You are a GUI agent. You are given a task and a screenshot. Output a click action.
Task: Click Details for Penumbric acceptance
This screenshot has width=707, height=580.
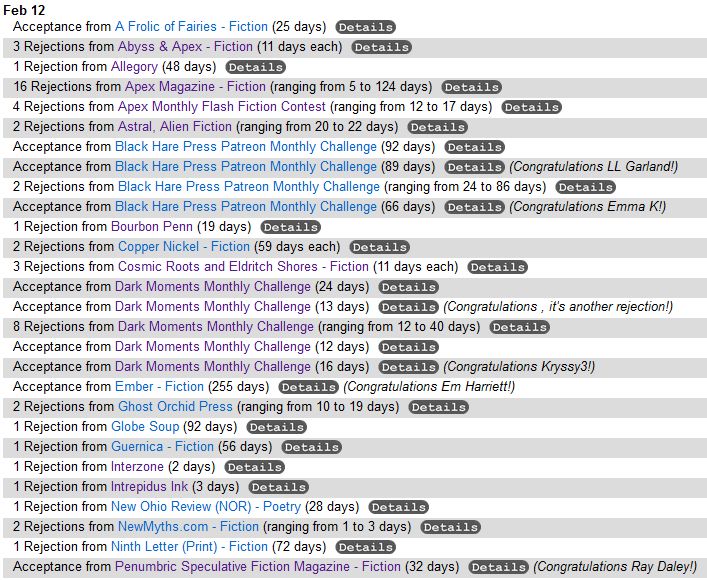498,567
